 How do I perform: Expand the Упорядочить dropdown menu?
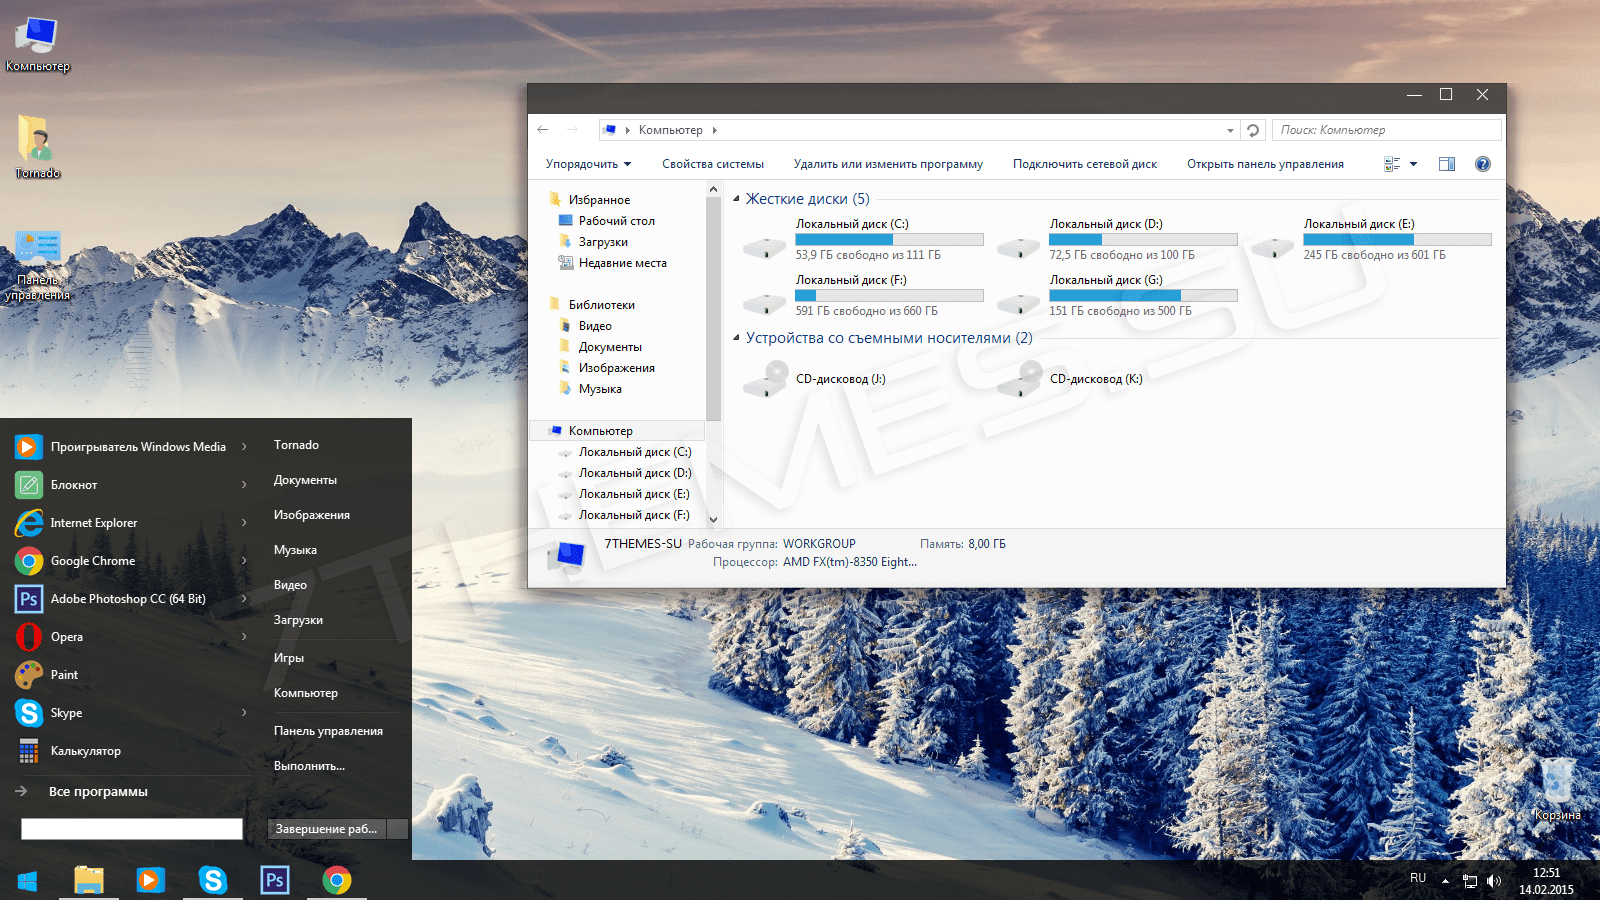click(x=588, y=164)
